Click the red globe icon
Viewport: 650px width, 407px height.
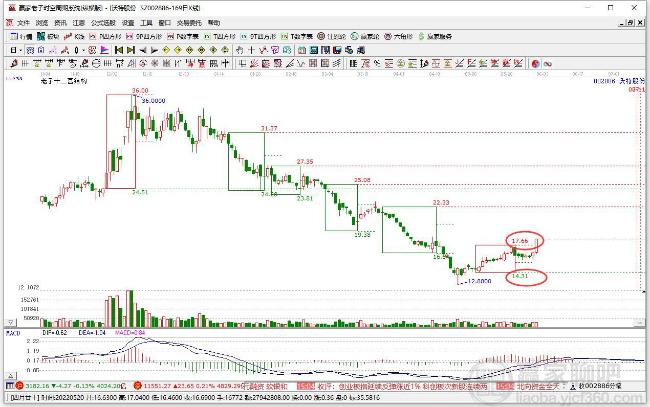[536, 63]
